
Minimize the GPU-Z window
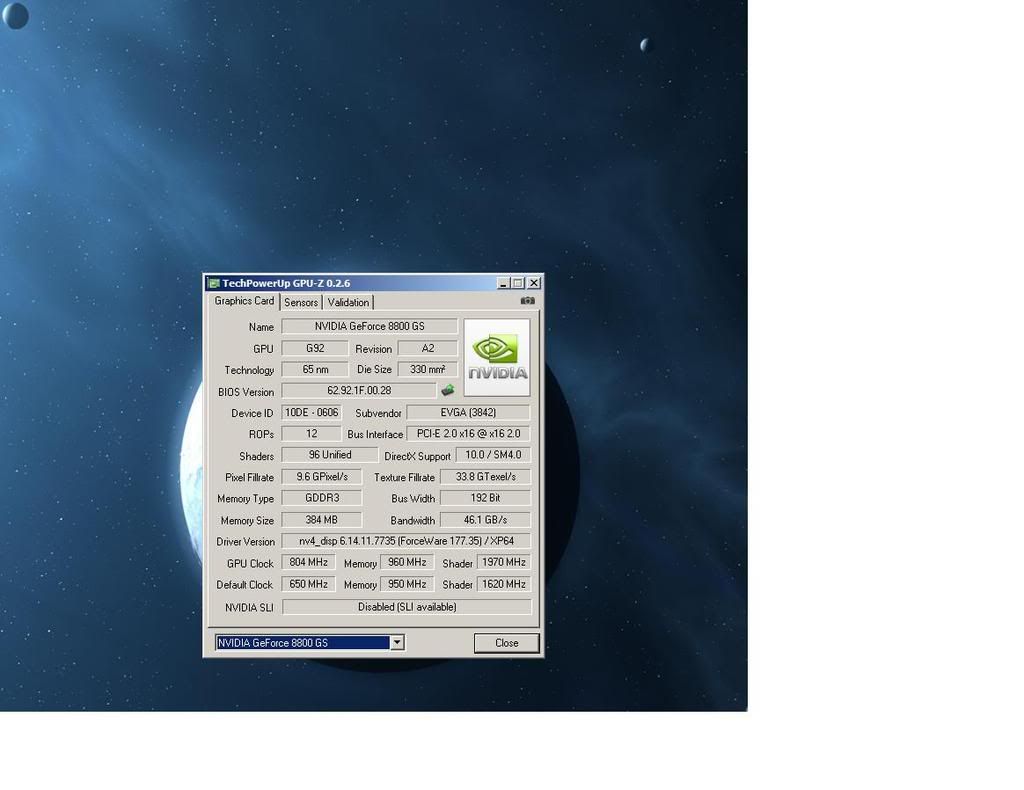pyautogui.click(x=503, y=284)
